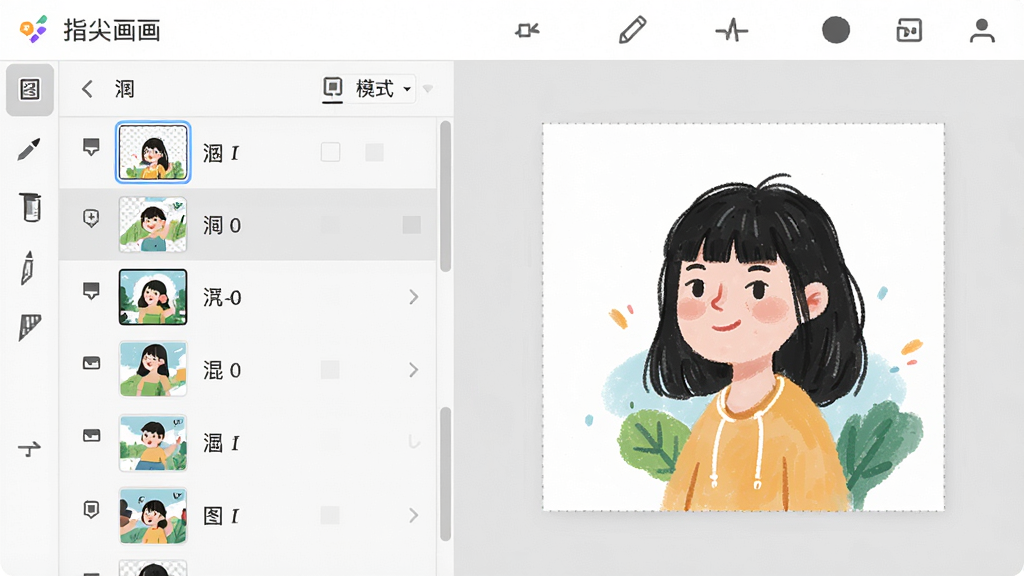Image resolution: width=1024 pixels, height=576 pixels.
Task: Open the camera record icon in top bar
Action: (x=527, y=30)
